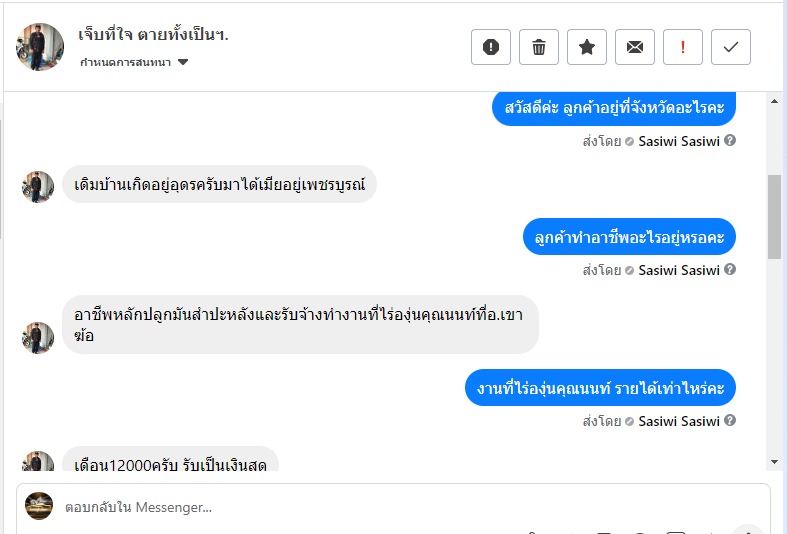Viewport: 787px width, 534px height.
Task: Star this conversation for follow-up
Action: click(x=587, y=47)
